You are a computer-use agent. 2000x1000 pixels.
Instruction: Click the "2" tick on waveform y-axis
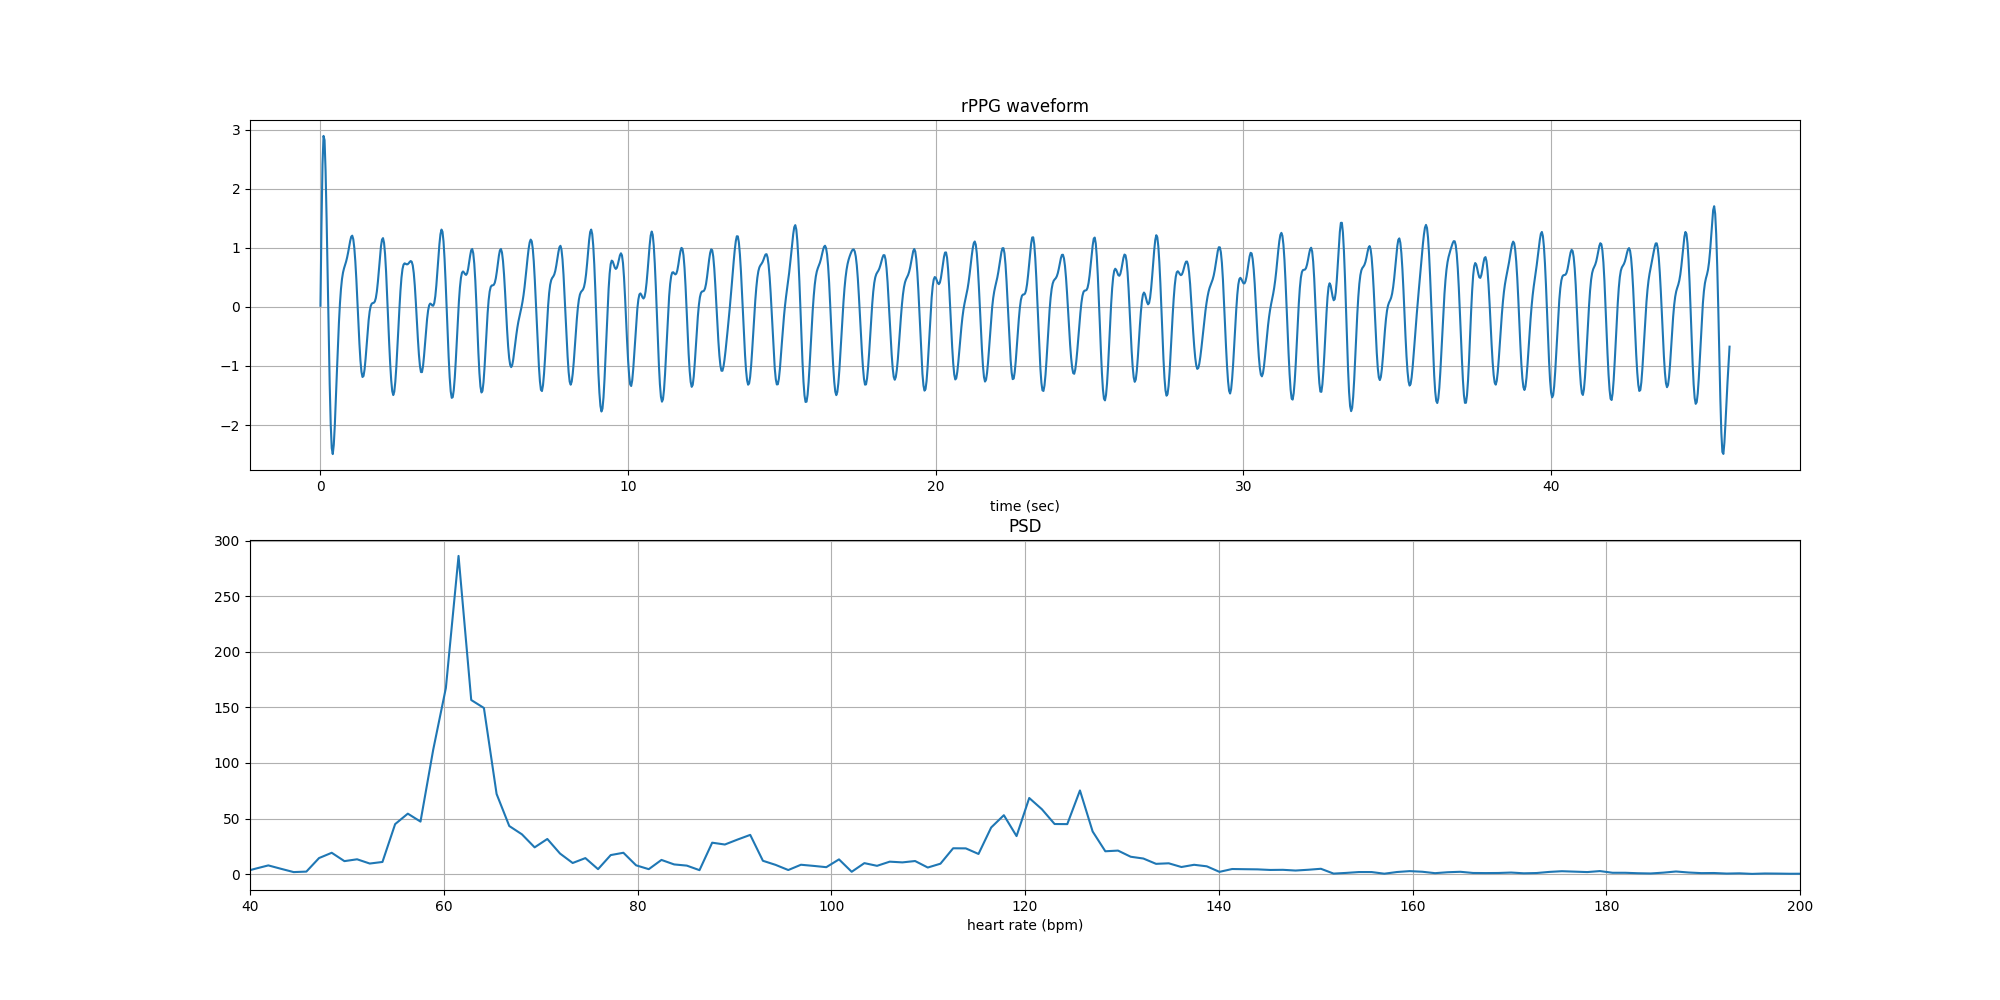(x=236, y=189)
